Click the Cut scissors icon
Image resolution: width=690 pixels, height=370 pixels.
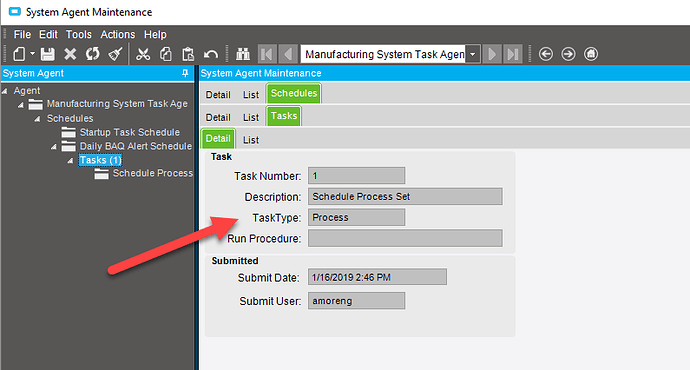click(x=143, y=54)
